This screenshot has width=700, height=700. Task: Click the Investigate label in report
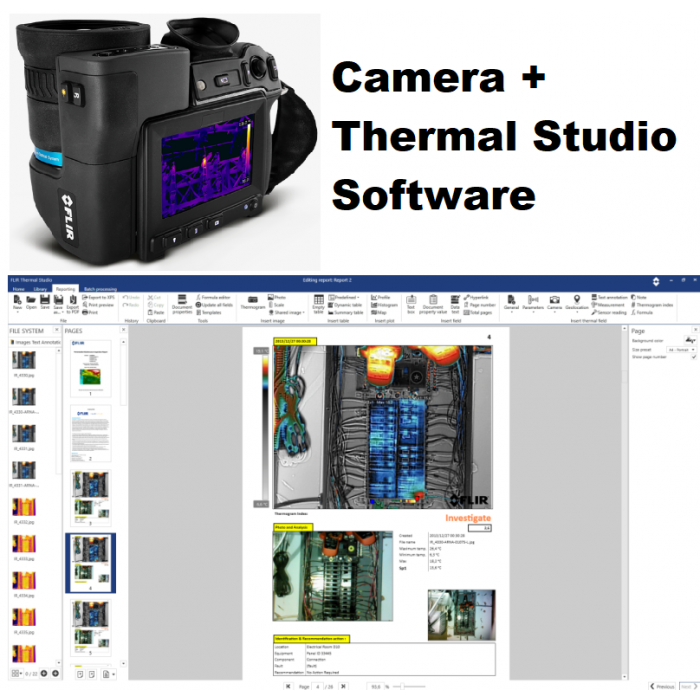tap(468, 518)
